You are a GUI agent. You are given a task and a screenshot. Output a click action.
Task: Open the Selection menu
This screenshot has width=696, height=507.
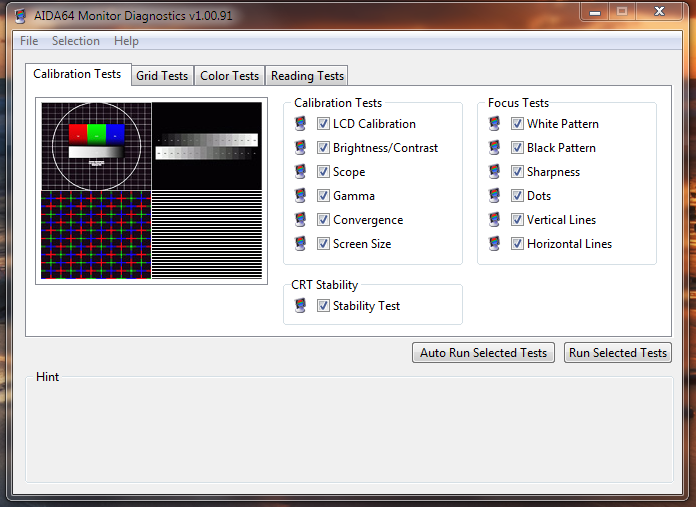pos(75,41)
